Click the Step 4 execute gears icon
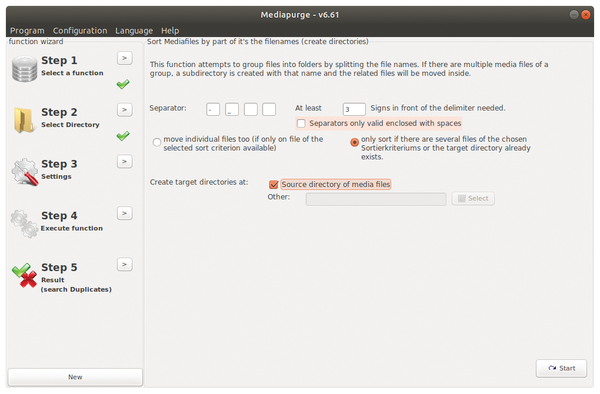 (x=24, y=224)
